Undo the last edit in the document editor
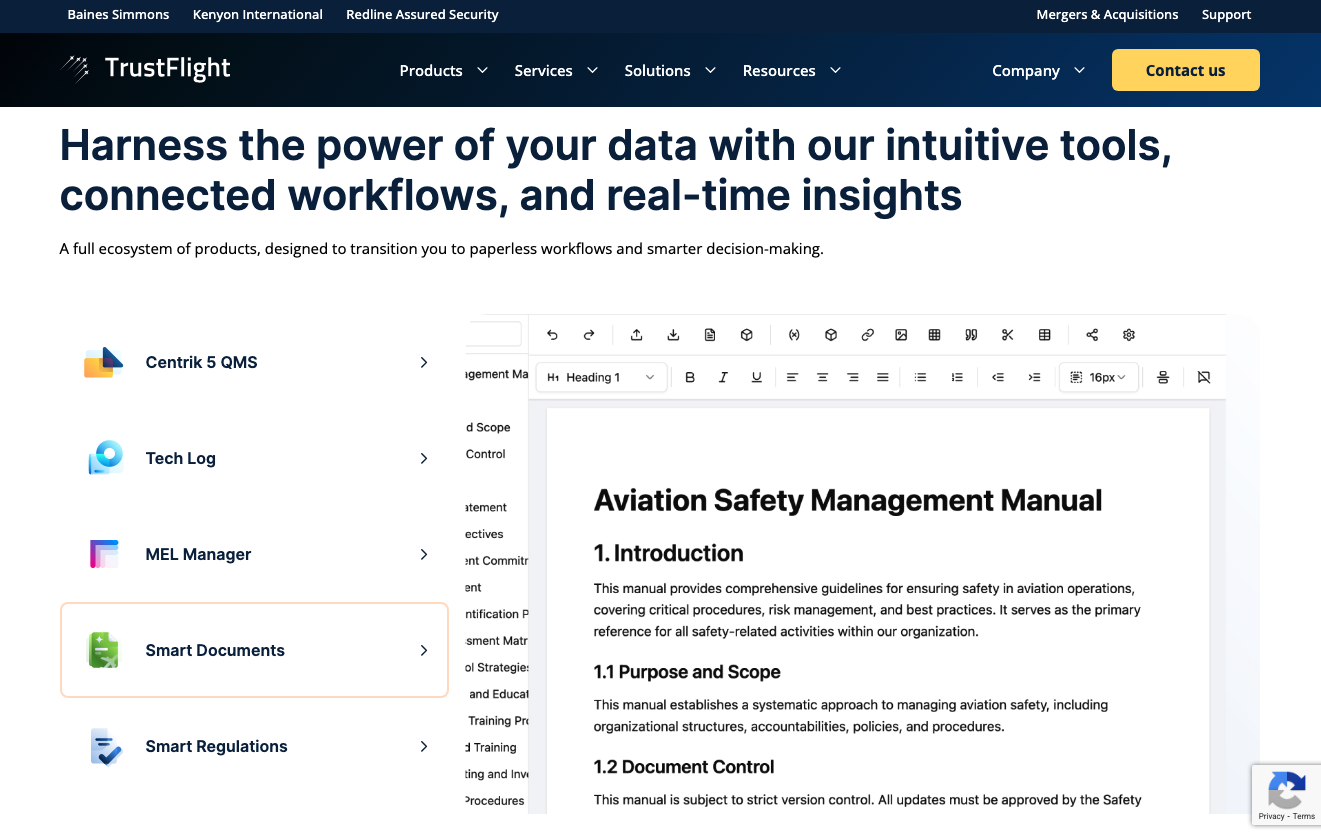This screenshot has width=1321, height=833. click(551, 335)
